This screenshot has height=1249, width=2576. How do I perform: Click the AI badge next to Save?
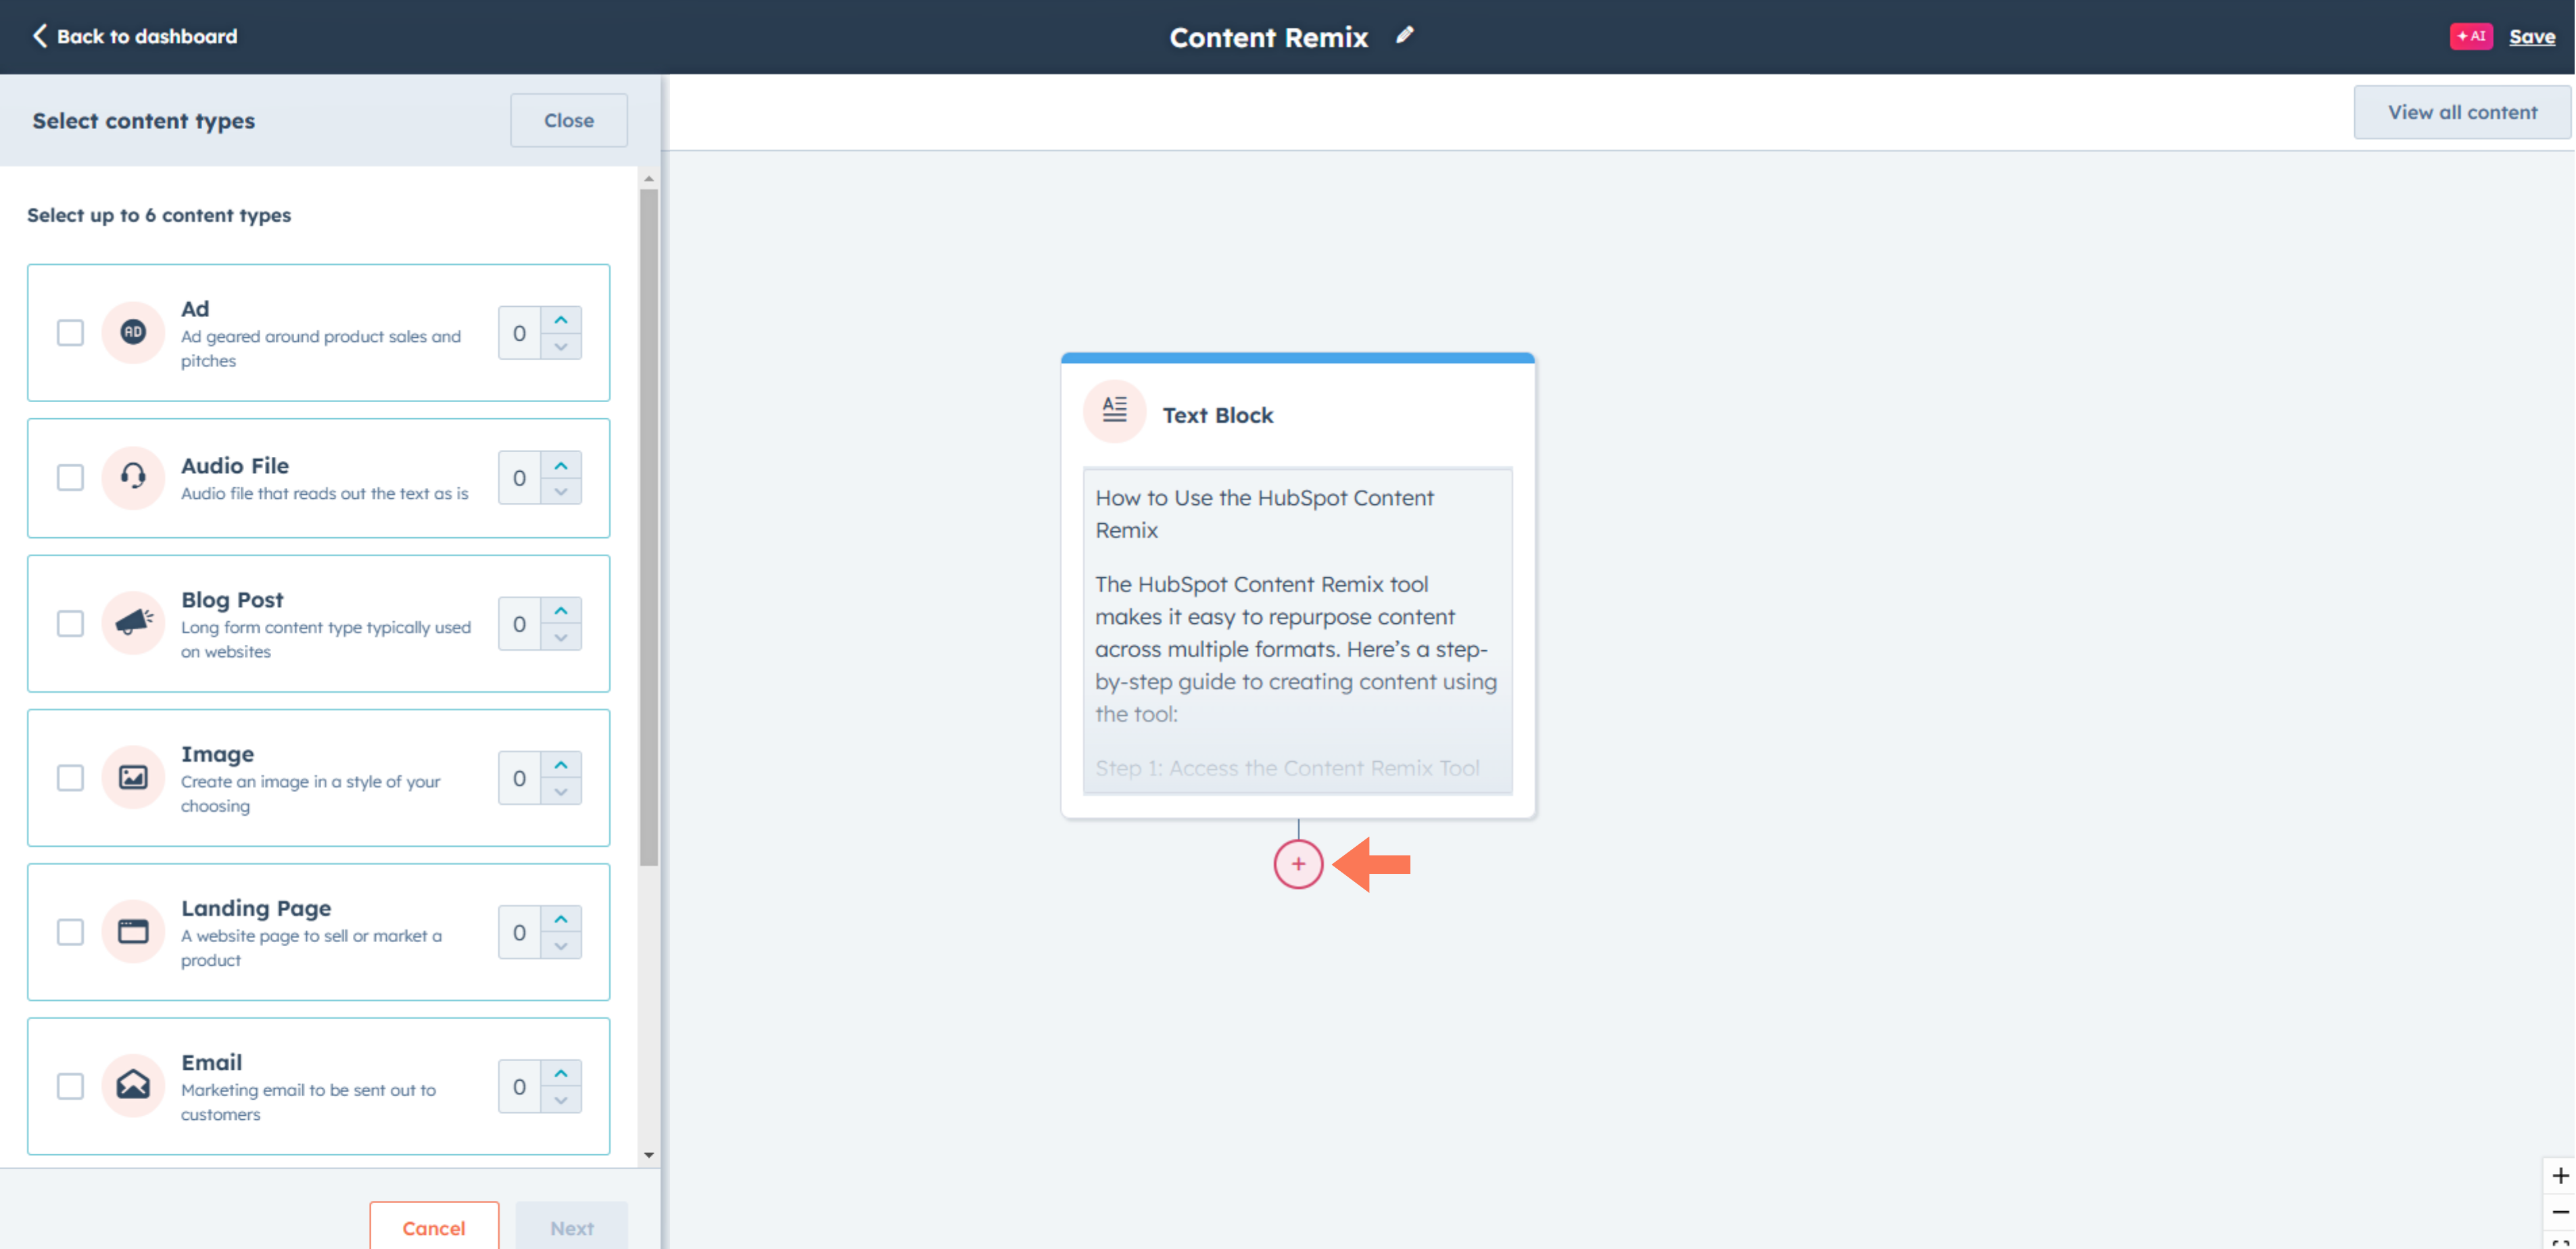2471,36
